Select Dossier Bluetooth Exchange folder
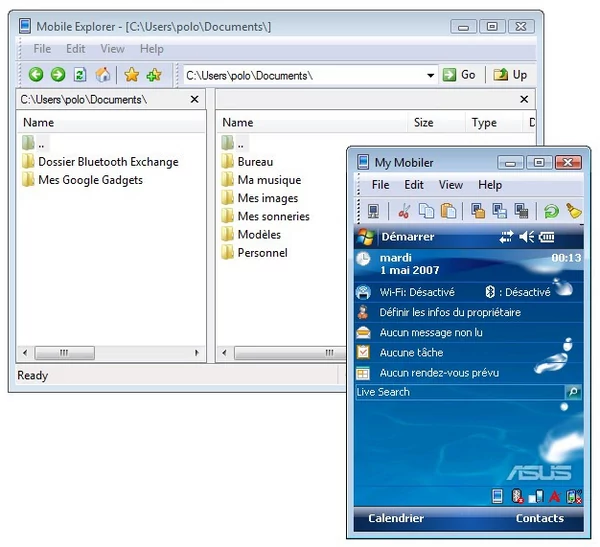Screen dimensions: 600x547 [x=101, y=162]
